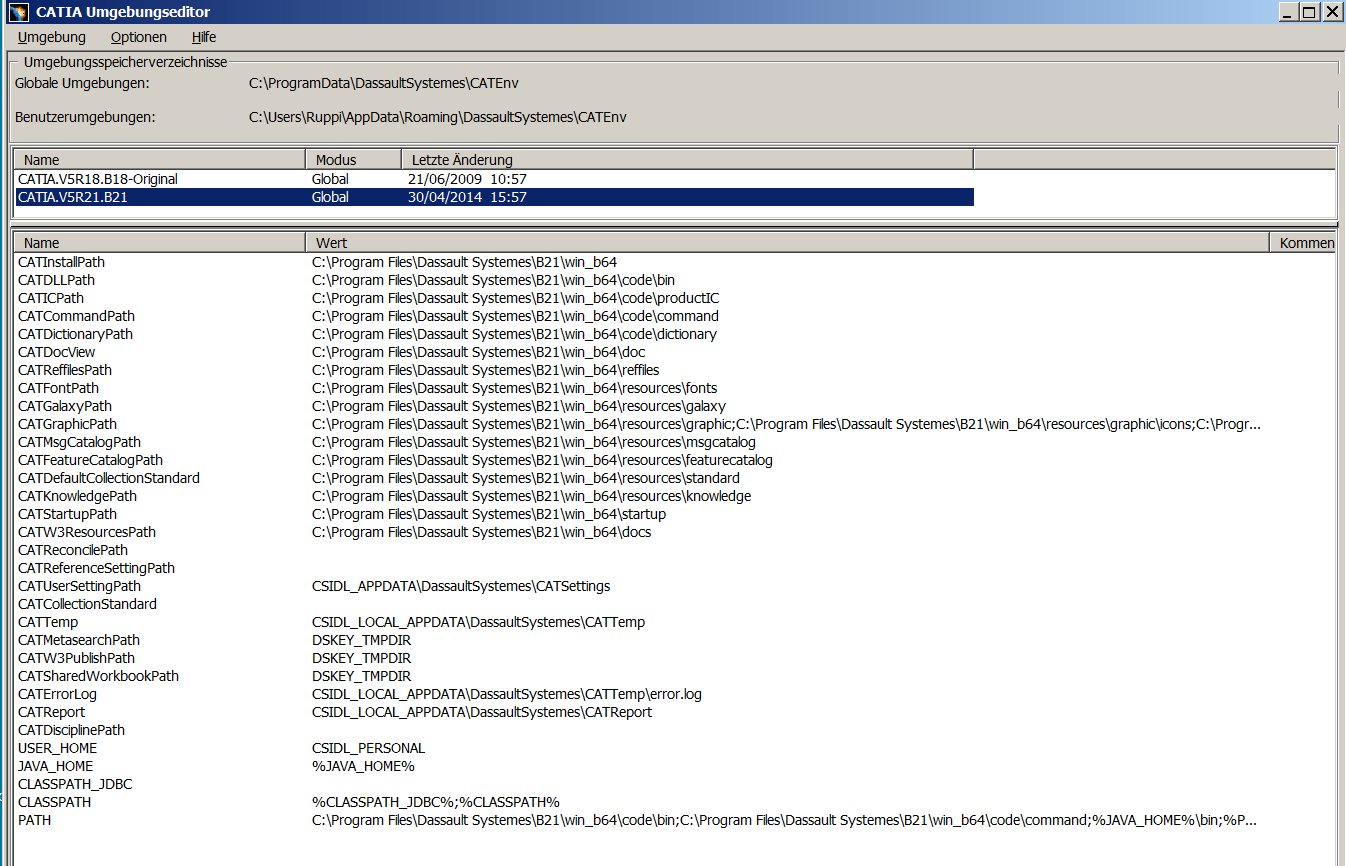This screenshot has width=1346, height=866.
Task: Select the CATDisciplinePath variable
Action: pyautogui.click(x=71, y=730)
